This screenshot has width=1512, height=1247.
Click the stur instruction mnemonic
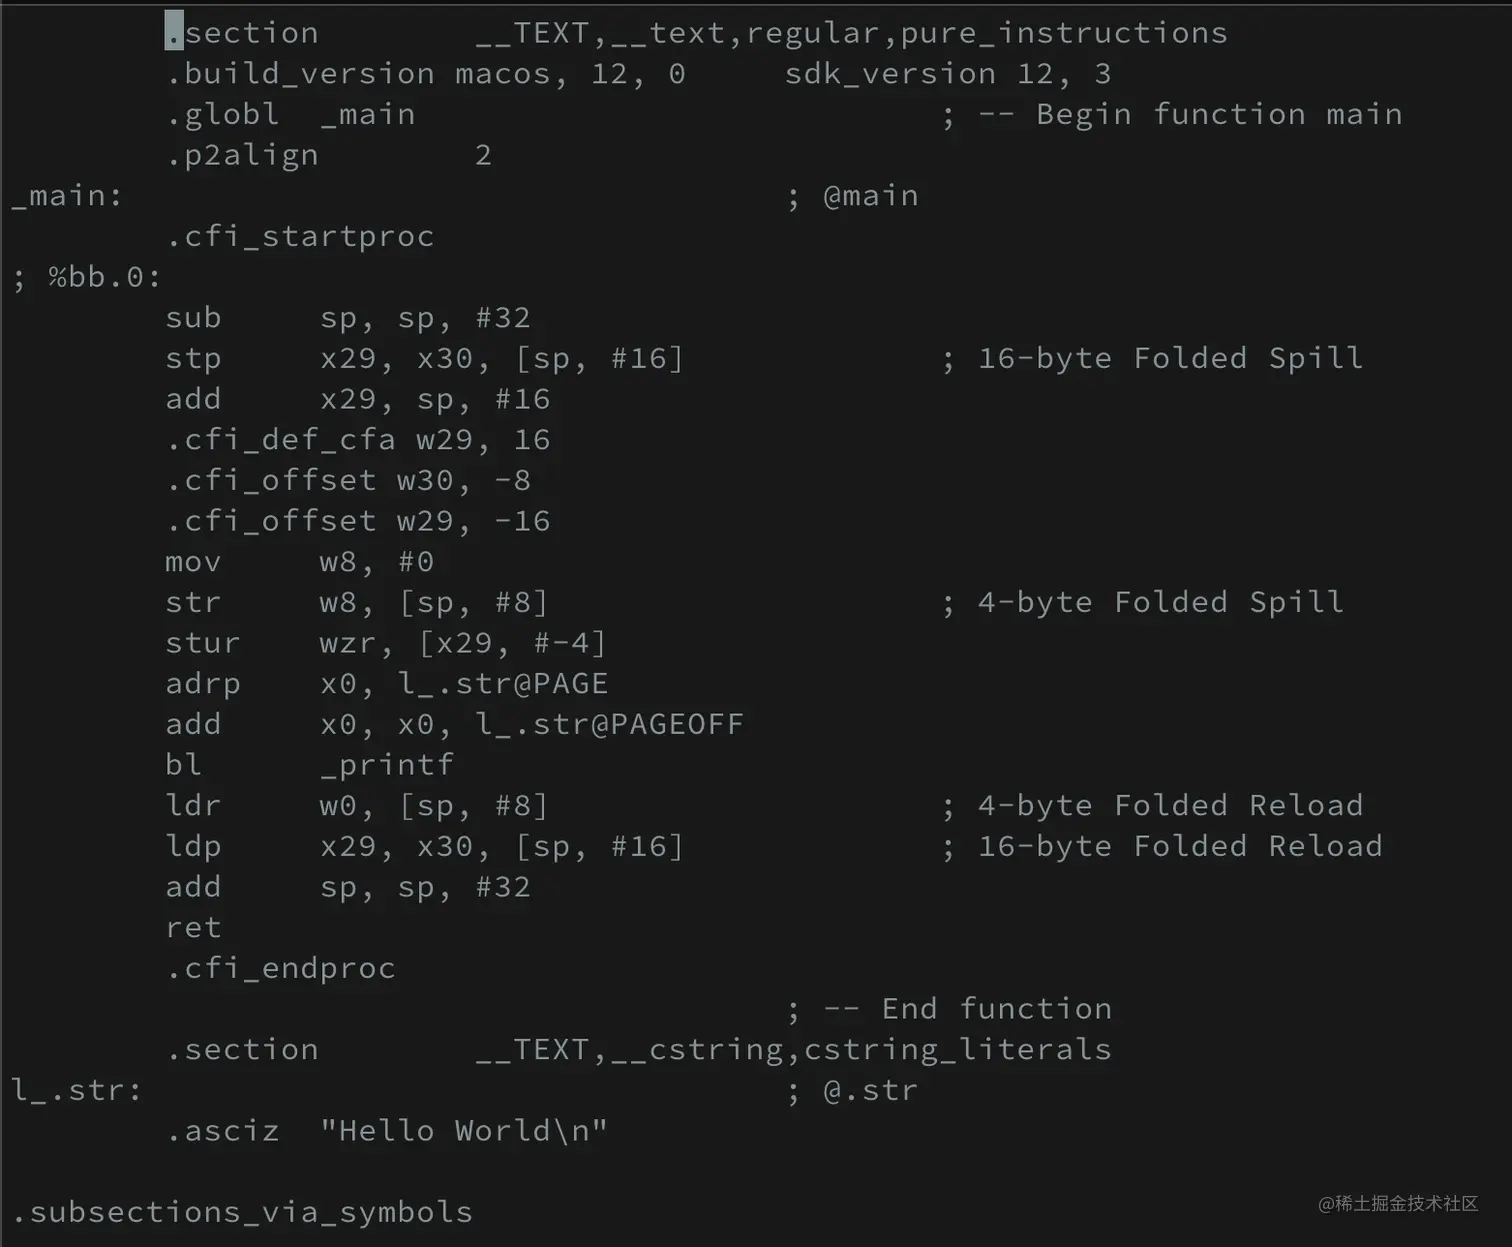(x=203, y=643)
